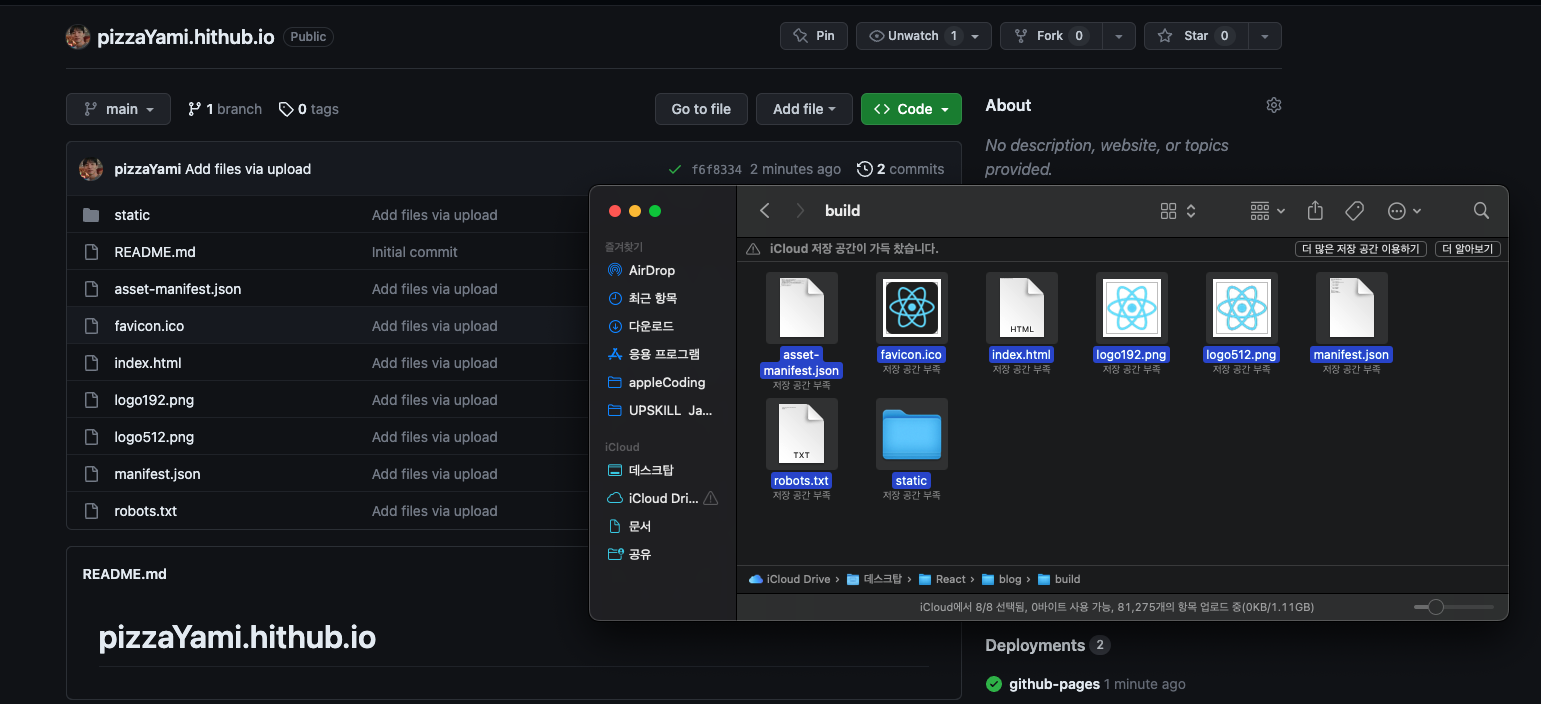Click the Finder Tags icon
The image size is (1541, 704).
pos(1354,210)
